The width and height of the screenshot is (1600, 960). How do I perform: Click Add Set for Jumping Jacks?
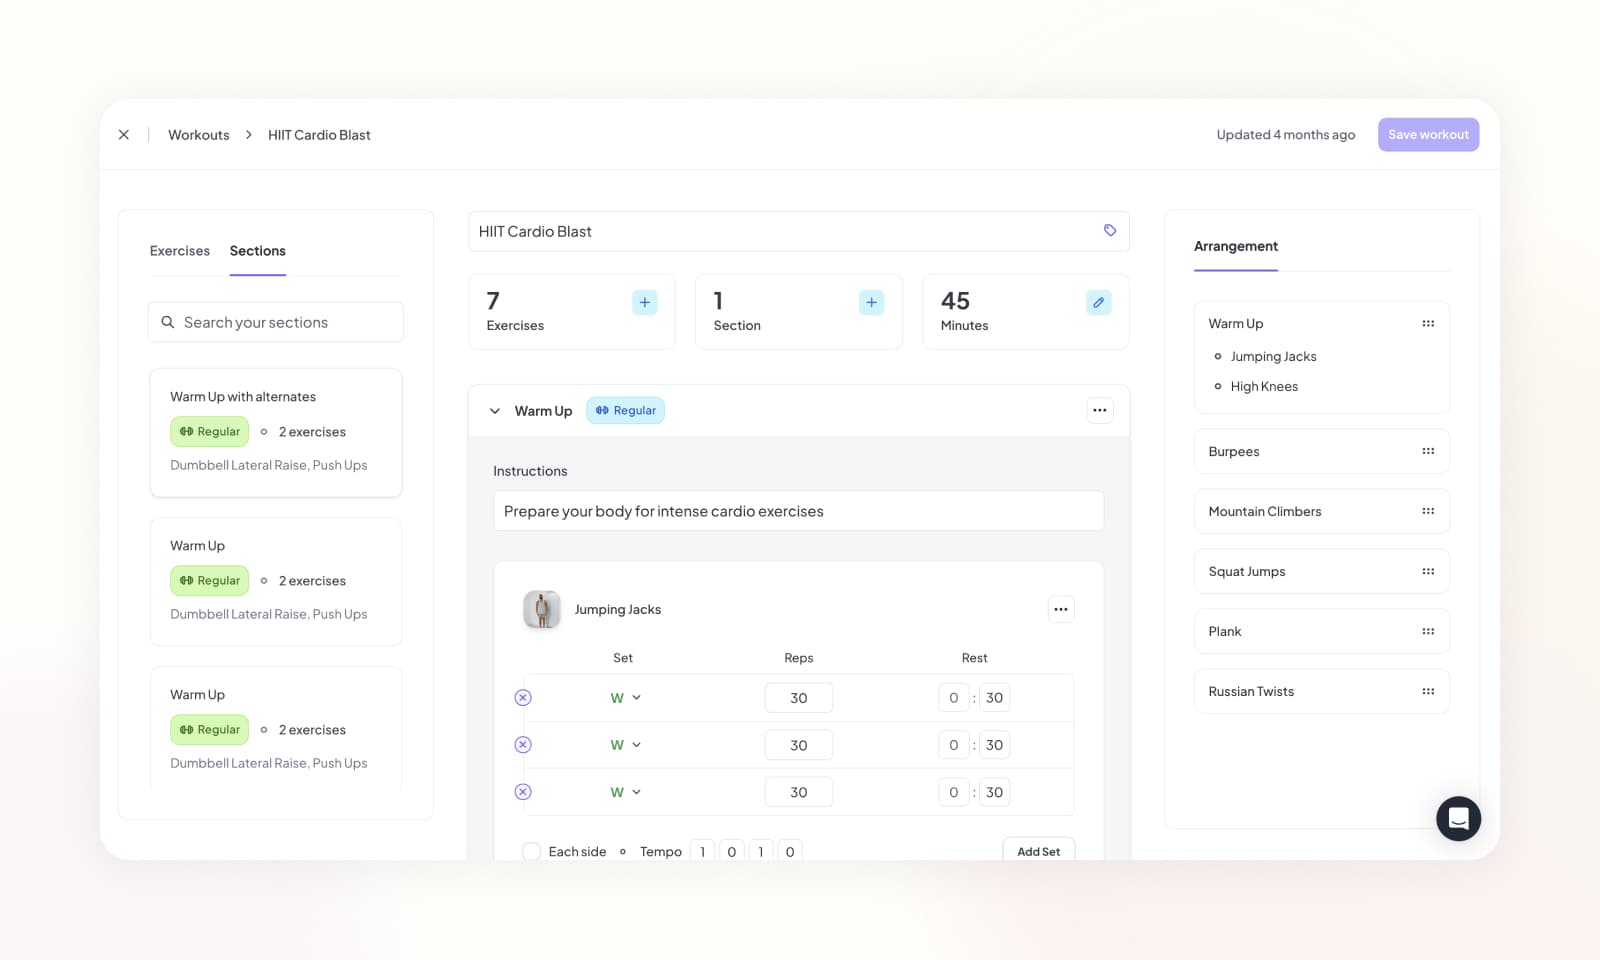click(1039, 851)
